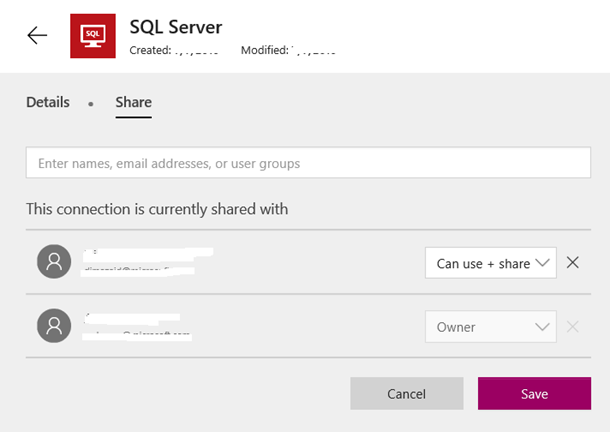Go back using the left arrow icon

click(37, 35)
